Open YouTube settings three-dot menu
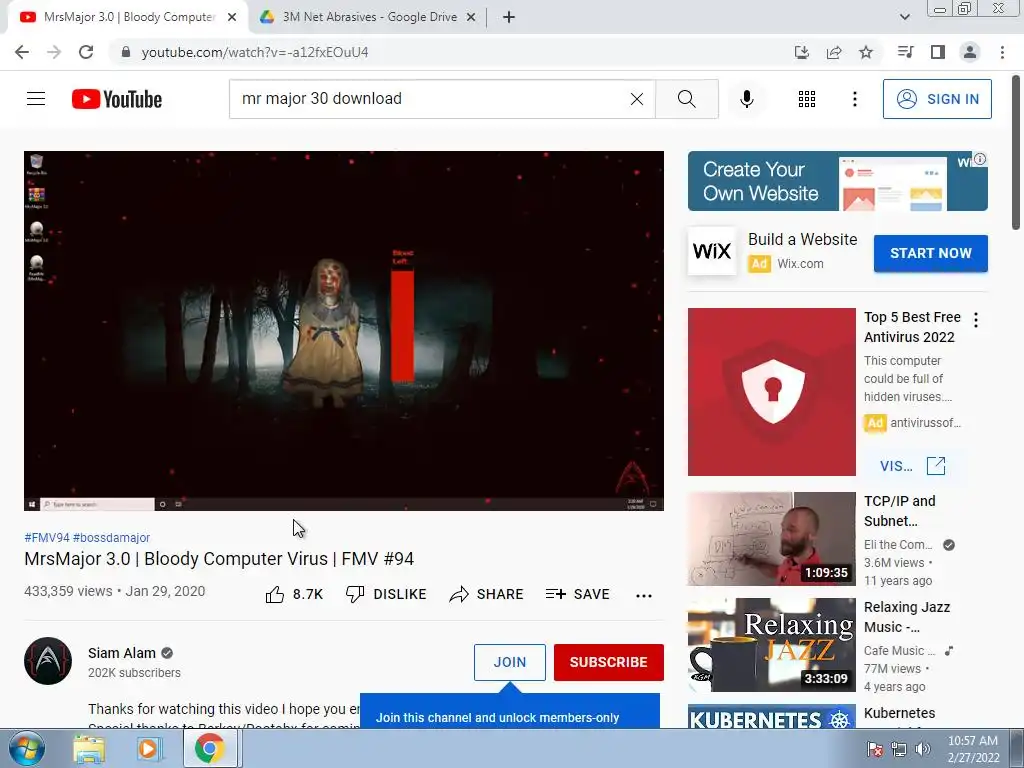This screenshot has height=768, width=1024. (854, 99)
